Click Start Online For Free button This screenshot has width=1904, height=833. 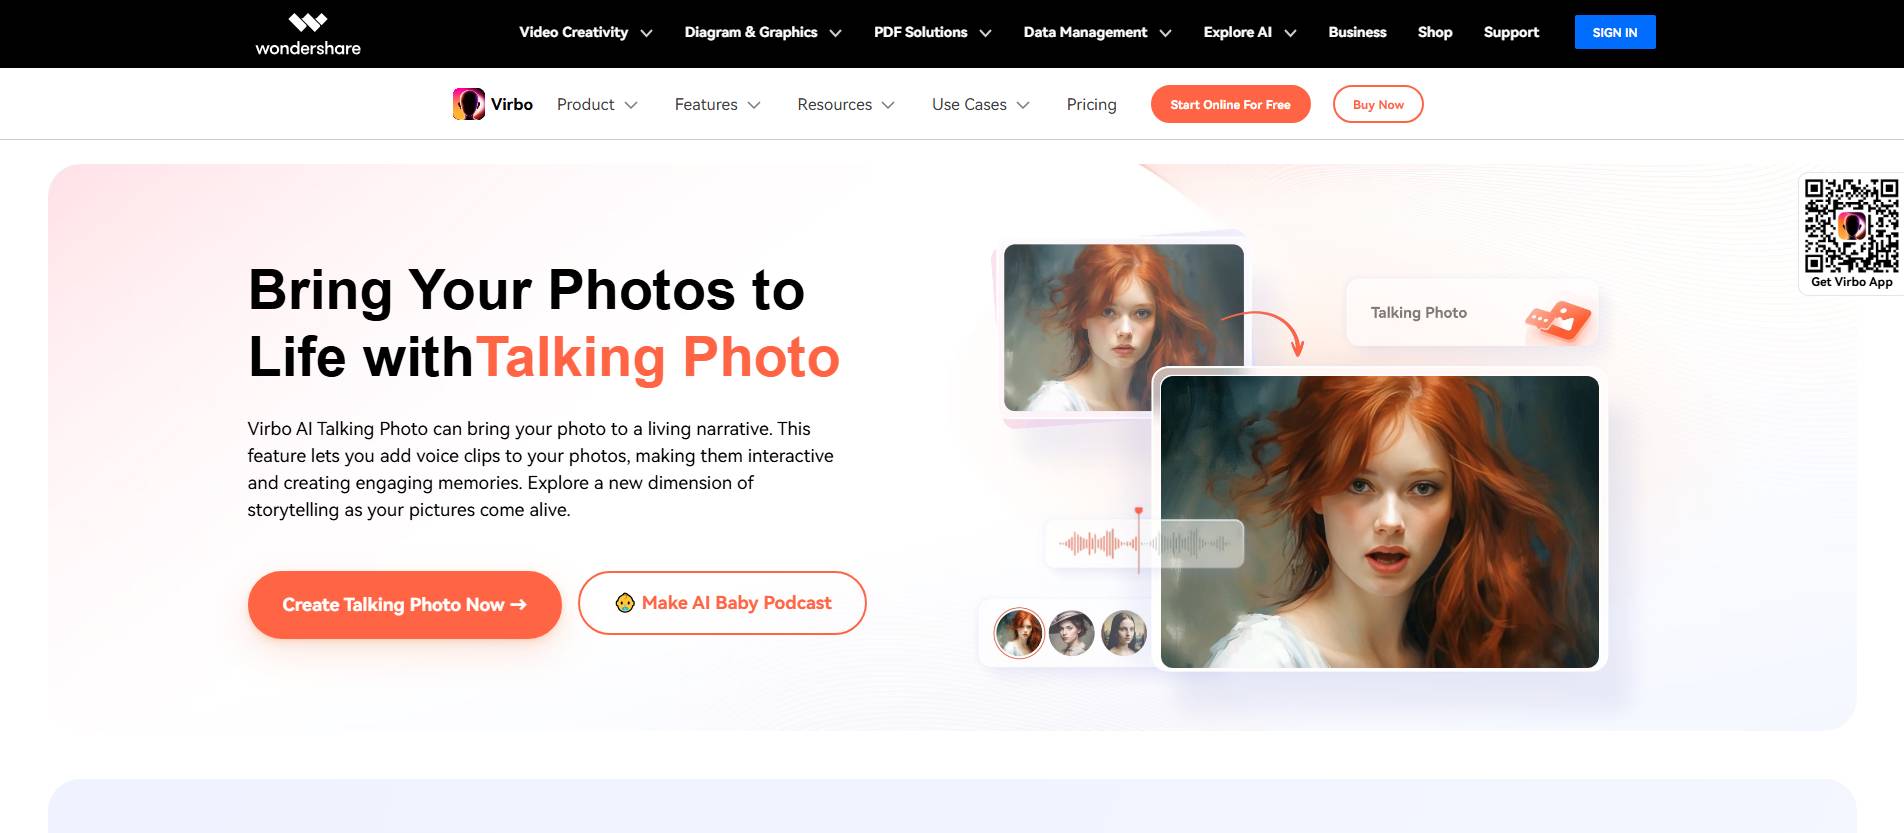click(x=1230, y=104)
